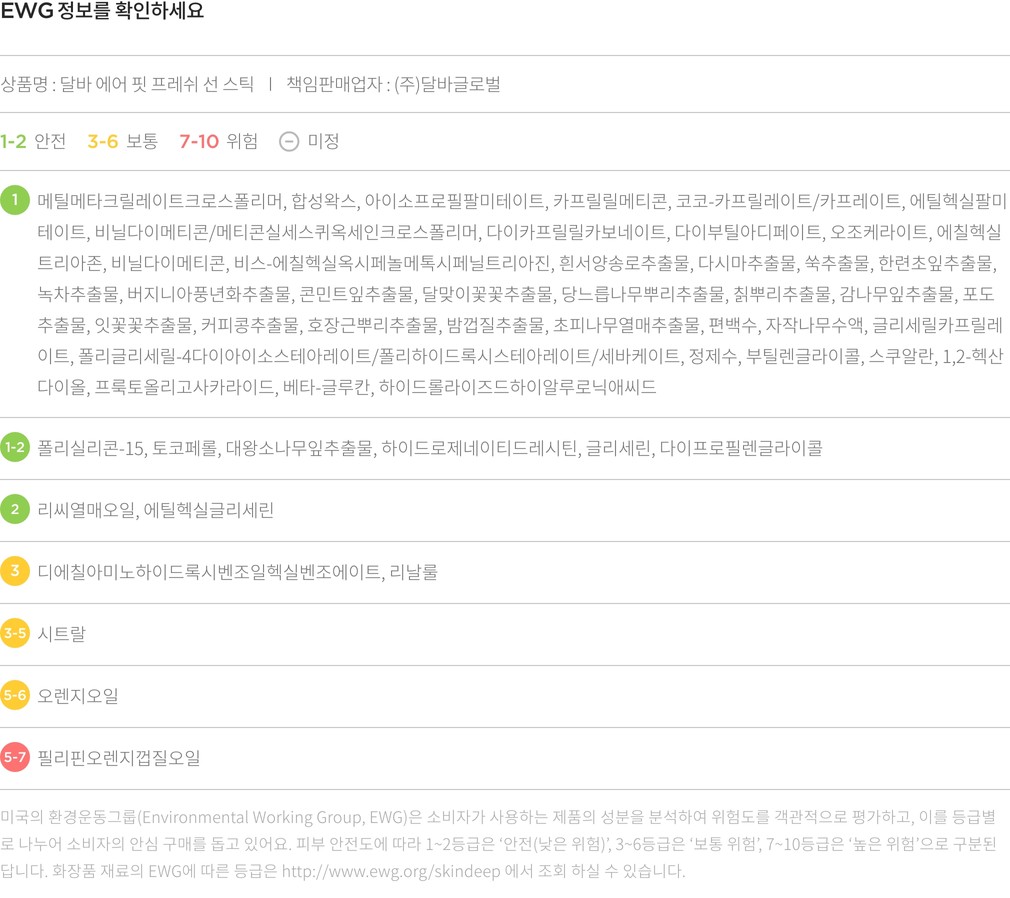Click the yellow grade 3 badge

(15, 572)
